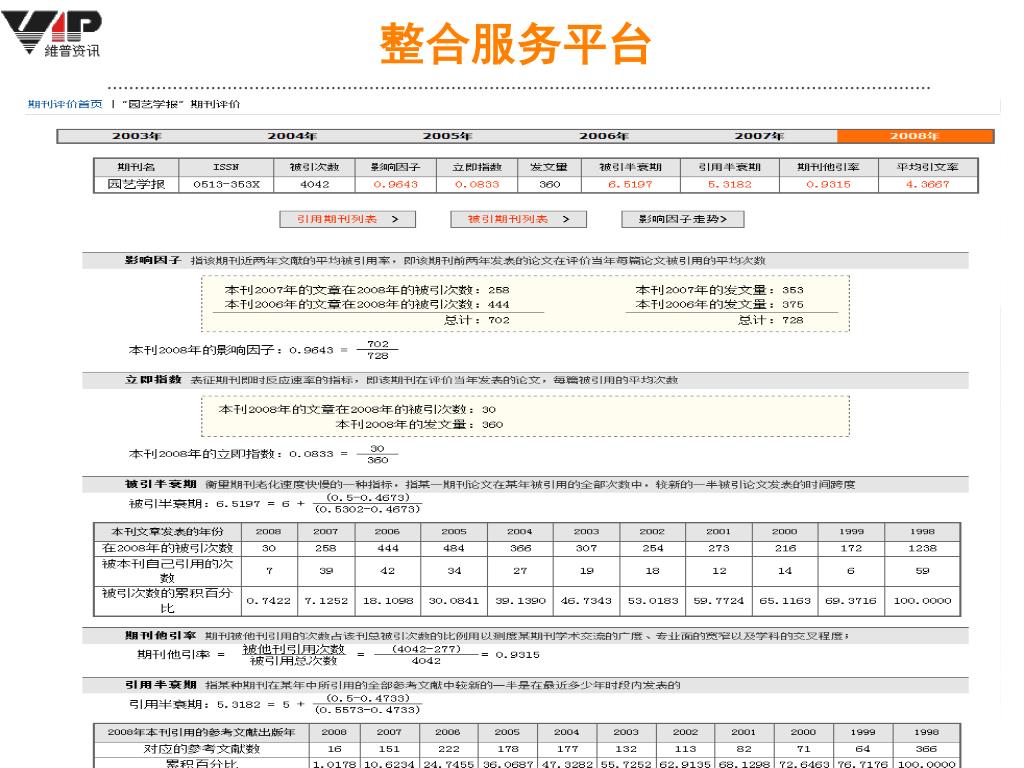Select the 2004年 year tab
The width and height of the screenshot is (1024, 768).
292,136
